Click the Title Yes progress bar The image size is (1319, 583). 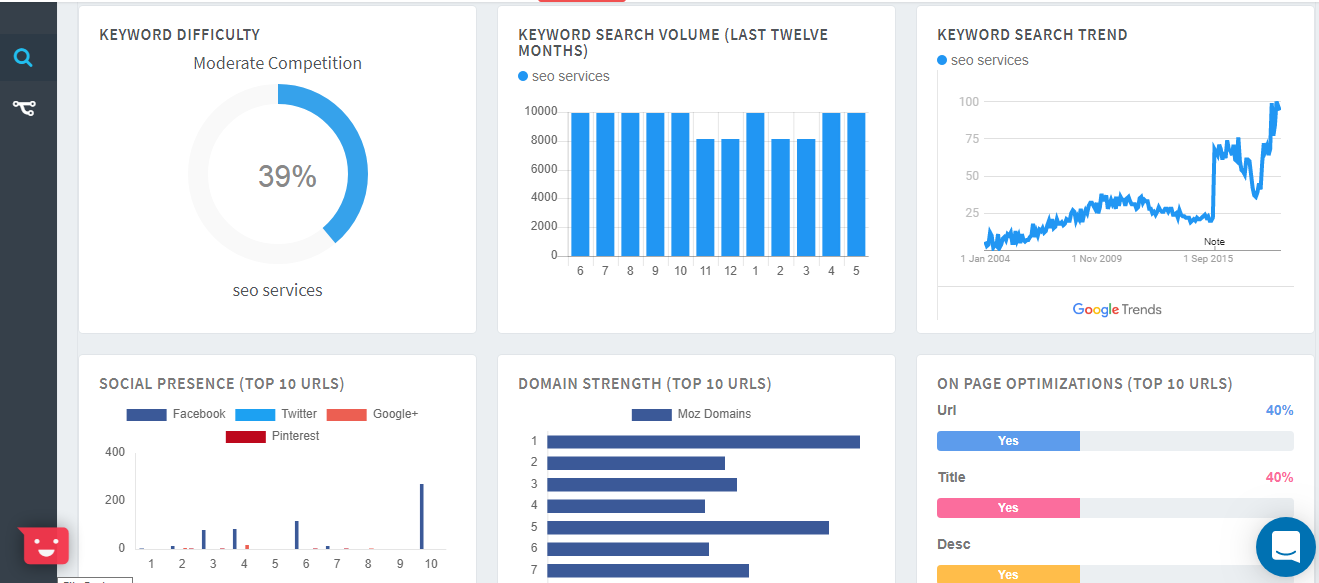tap(1115, 508)
